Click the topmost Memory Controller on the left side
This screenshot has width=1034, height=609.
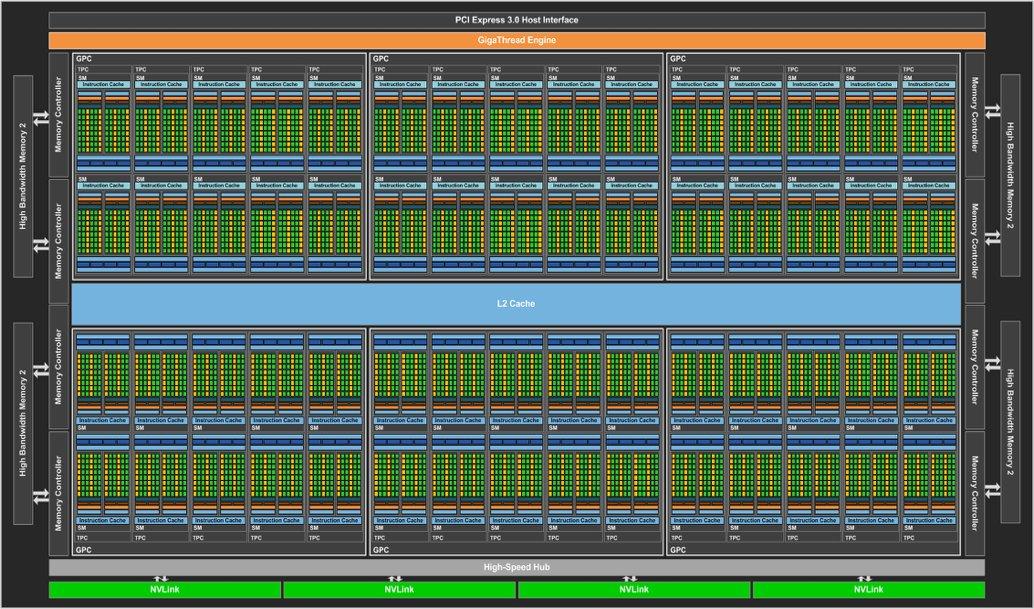[58, 114]
